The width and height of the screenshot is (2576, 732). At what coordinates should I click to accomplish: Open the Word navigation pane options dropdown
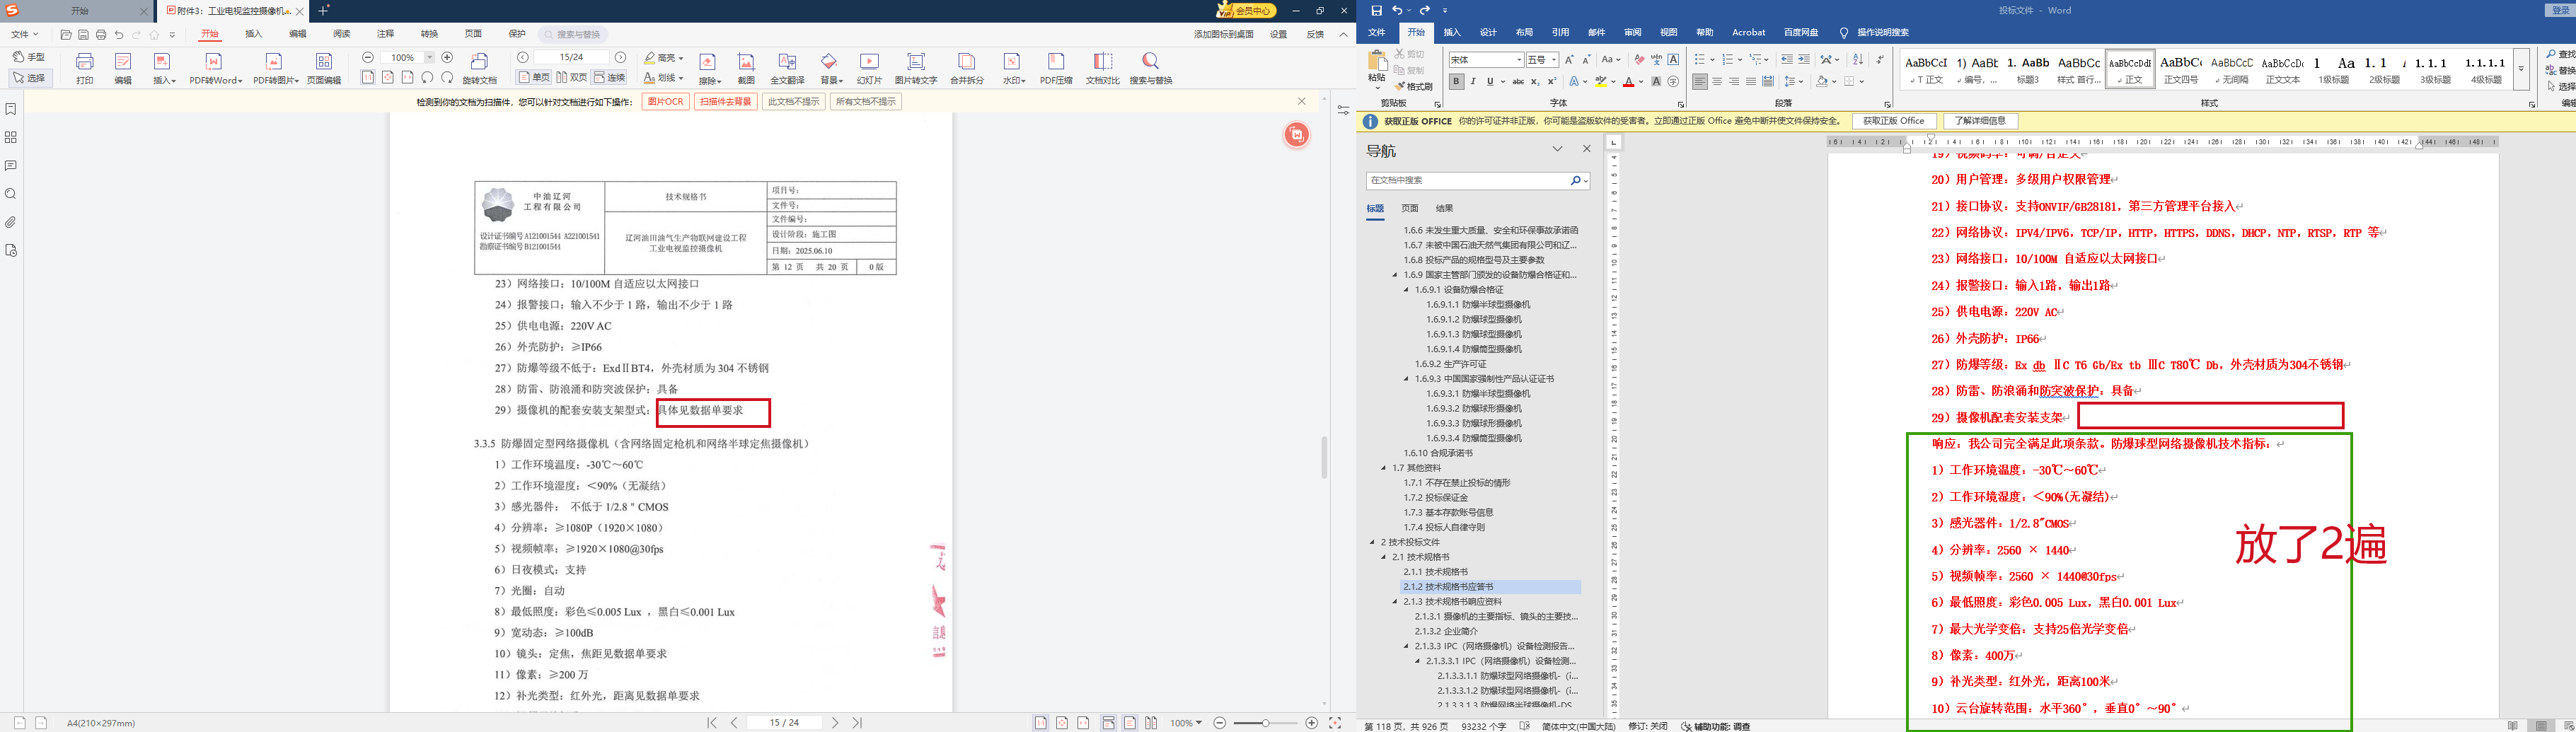tap(1557, 149)
